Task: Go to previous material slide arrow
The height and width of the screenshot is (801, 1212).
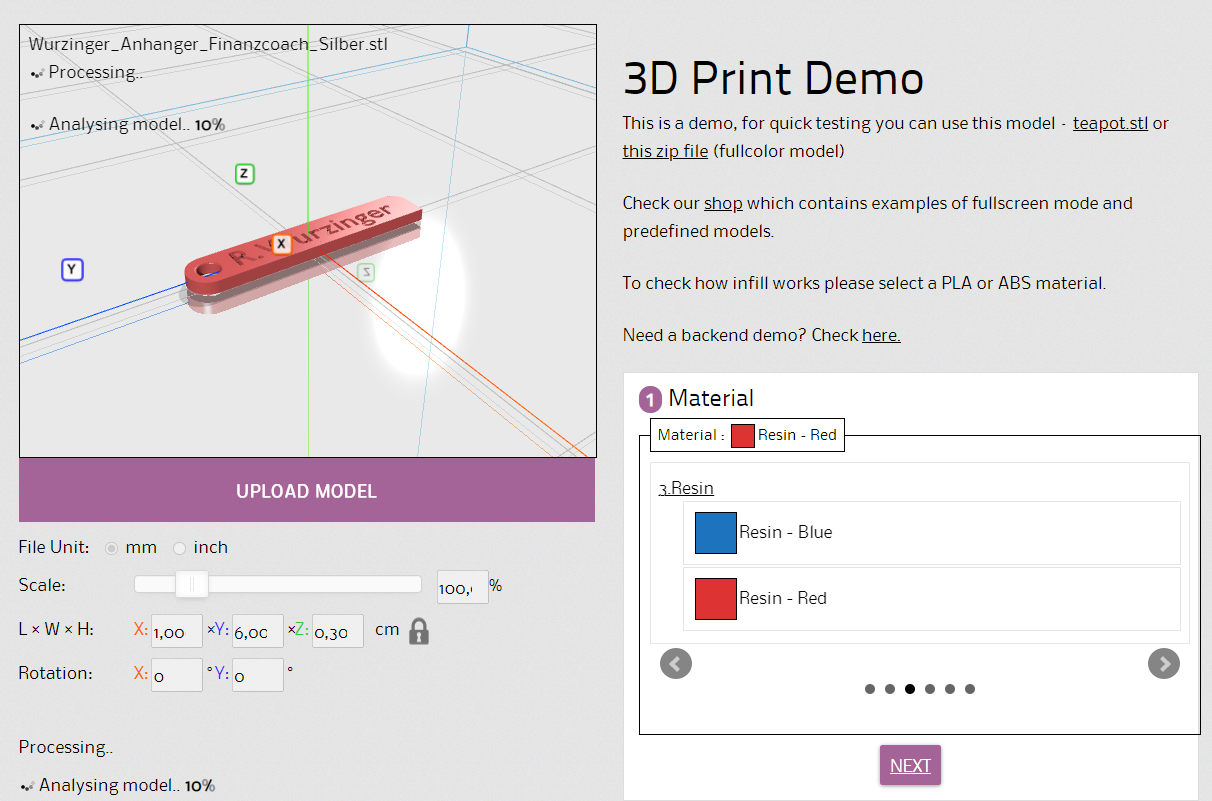Action: coord(676,663)
